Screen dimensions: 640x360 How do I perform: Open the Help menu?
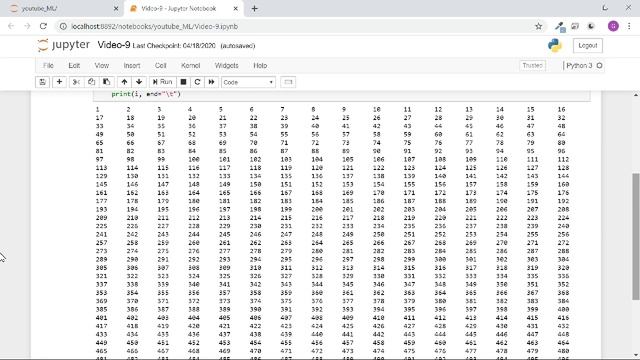[x=260, y=66]
